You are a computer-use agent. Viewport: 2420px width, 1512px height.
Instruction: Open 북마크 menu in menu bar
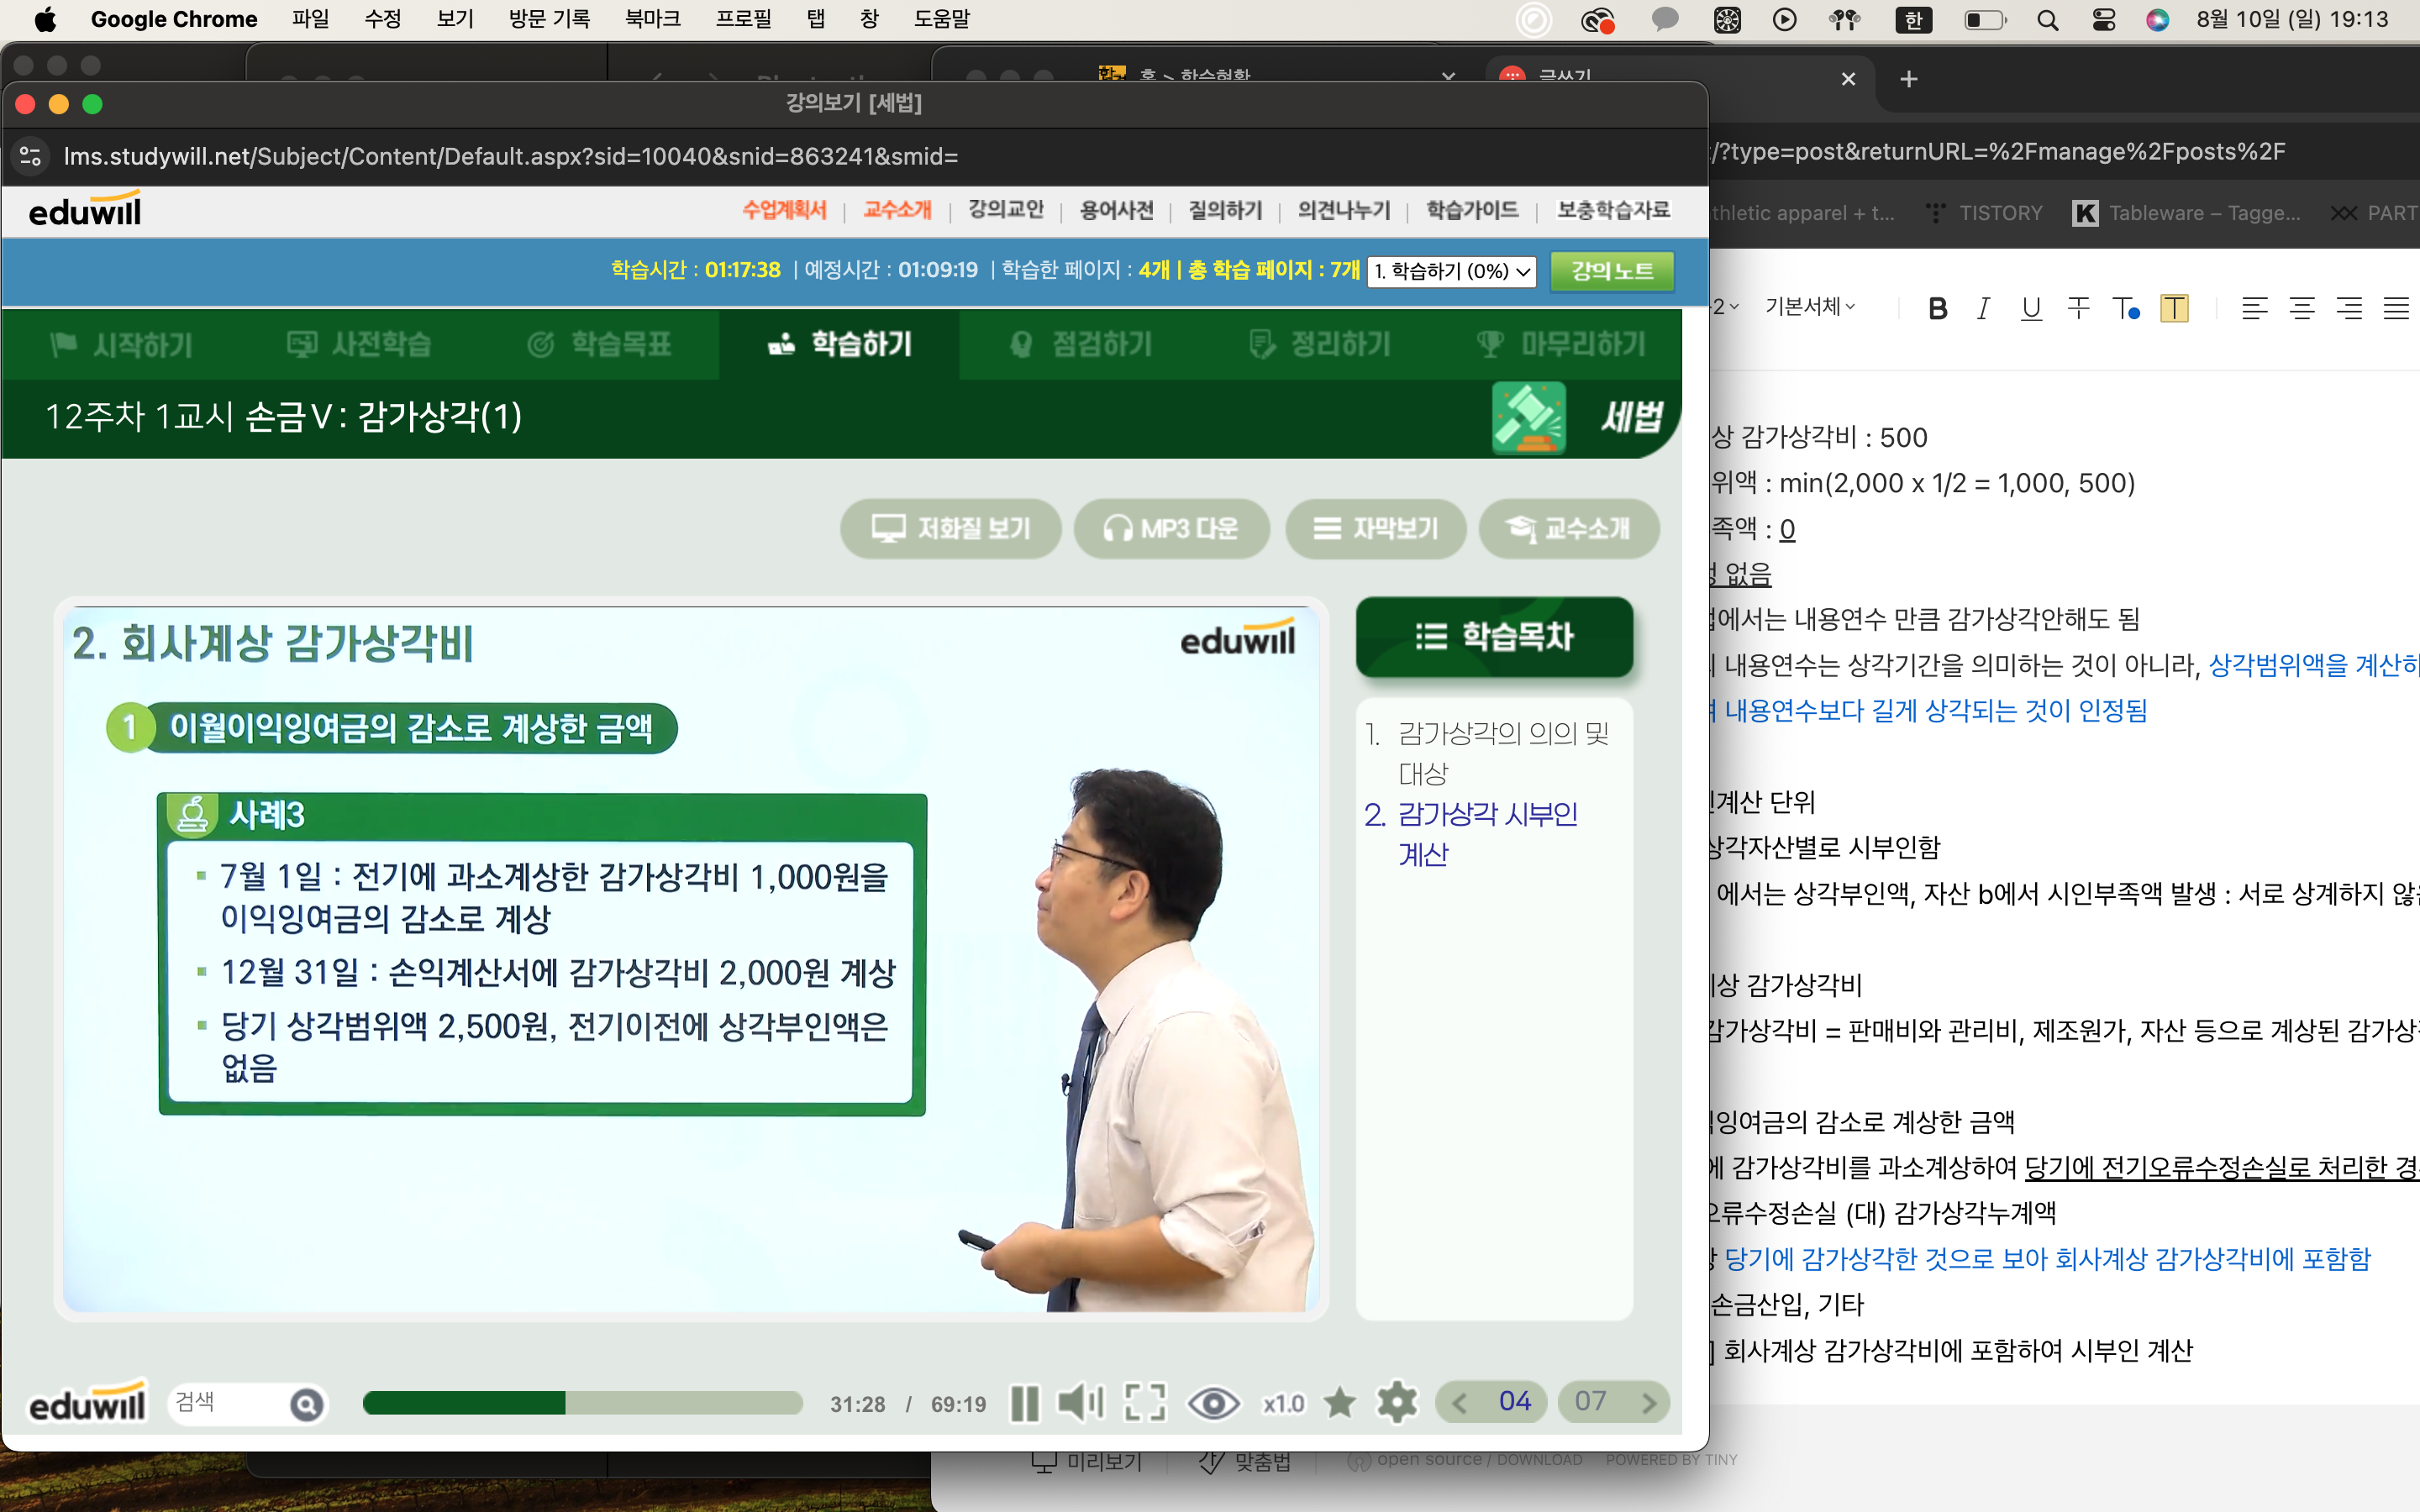[x=652, y=19]
